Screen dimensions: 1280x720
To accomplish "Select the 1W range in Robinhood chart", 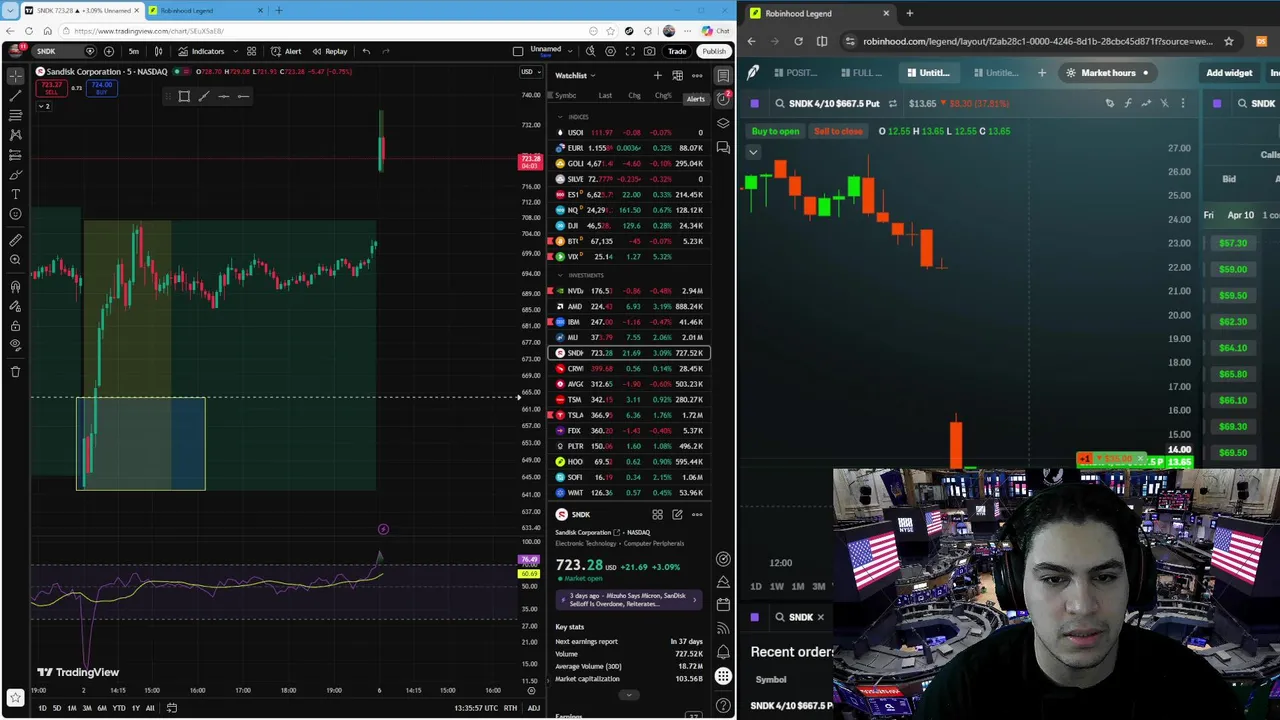I will [777, 586].
